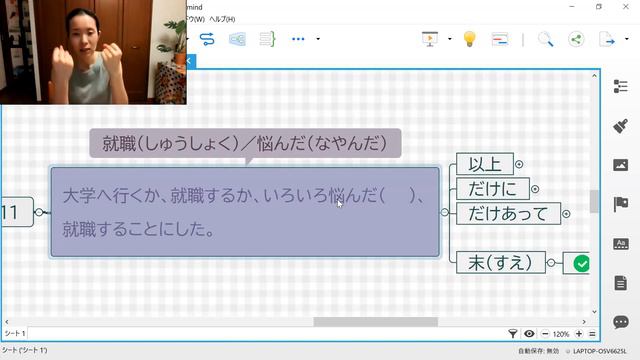Select the 以上 answer topic
The height and width of the screenshot is (360, 640).
485,164
